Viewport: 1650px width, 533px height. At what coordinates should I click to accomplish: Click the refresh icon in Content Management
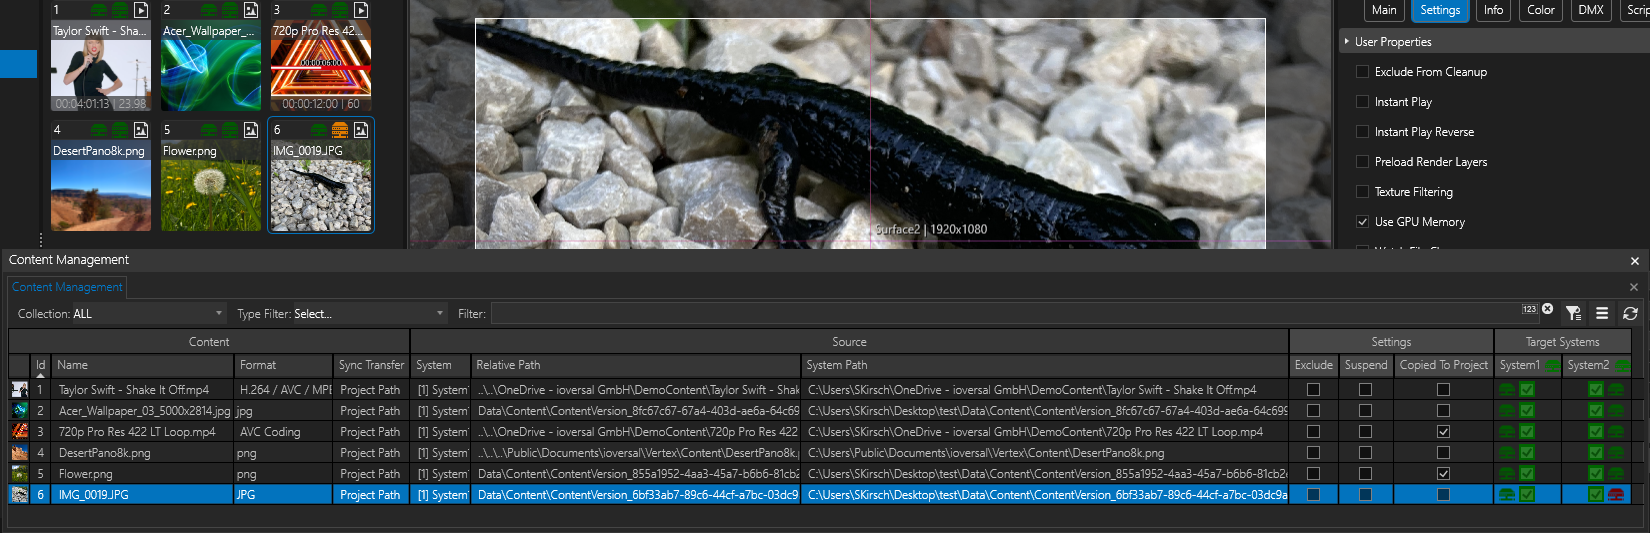coord(1630,314)
